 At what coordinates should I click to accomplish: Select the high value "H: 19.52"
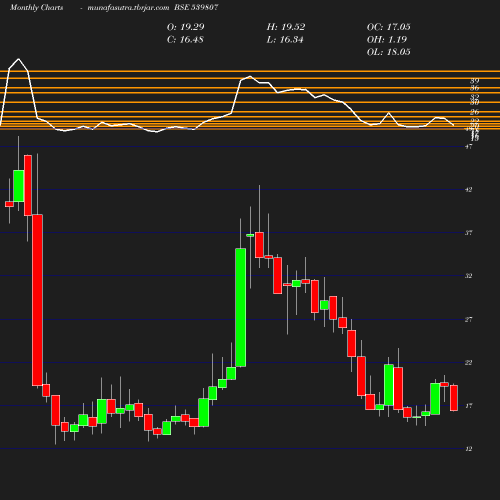[x=286, y=27]
